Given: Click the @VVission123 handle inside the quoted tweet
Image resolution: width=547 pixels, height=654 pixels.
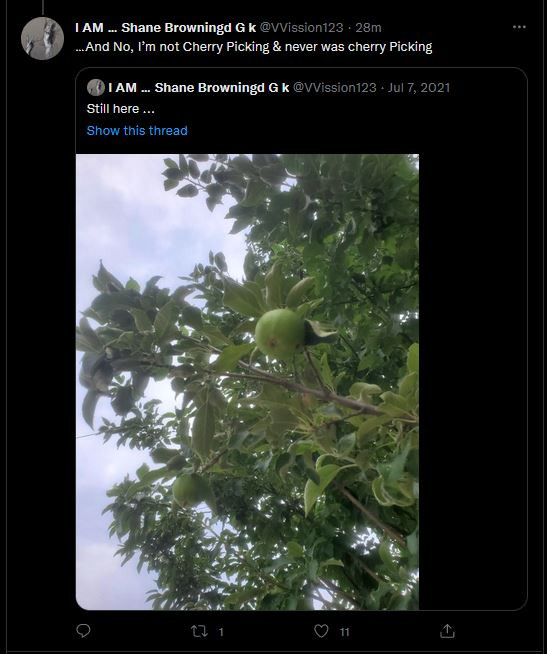Looking at the screenshot, I should 335,88.
